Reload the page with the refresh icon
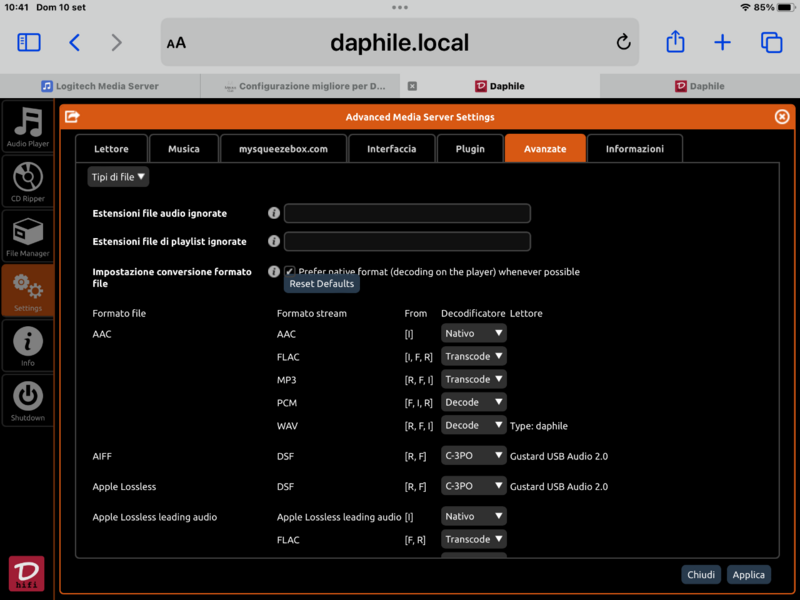The height and width of the screenshot is (600, 800). (x=623, y=42)
